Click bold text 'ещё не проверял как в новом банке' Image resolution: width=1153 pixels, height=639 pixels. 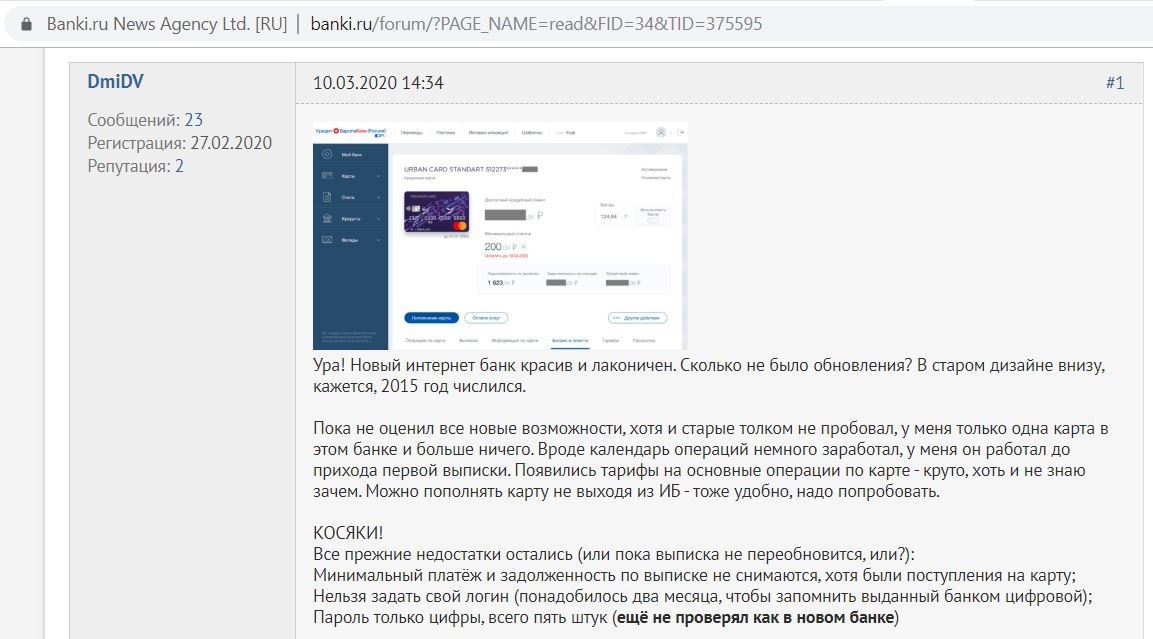click(x=755, y=618)
